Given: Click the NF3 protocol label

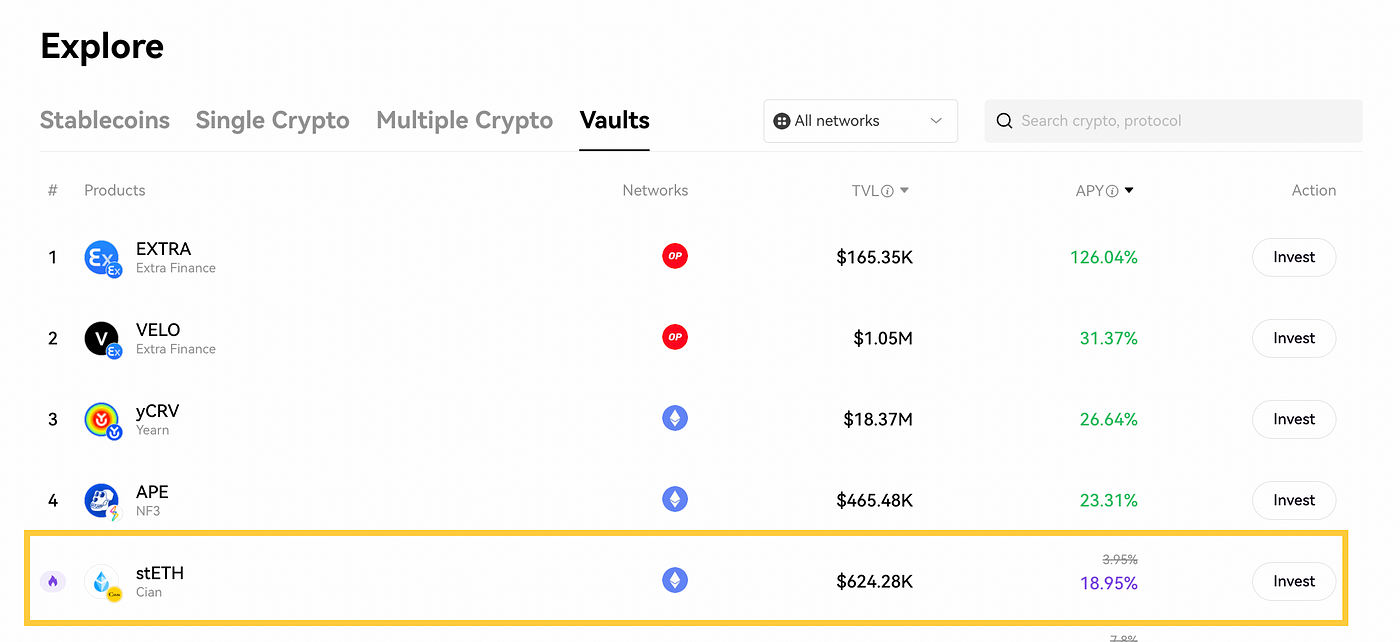Looking at the screenshot, I should (148, 511).
